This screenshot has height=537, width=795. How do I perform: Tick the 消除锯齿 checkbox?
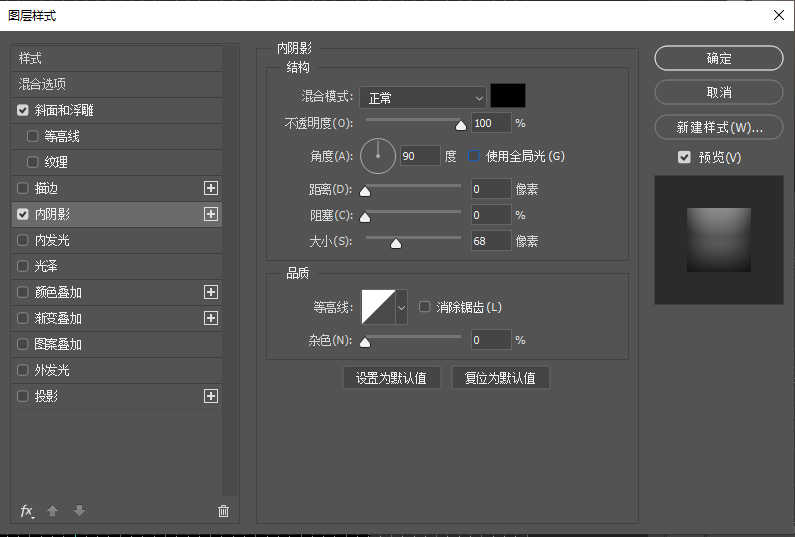424,306
